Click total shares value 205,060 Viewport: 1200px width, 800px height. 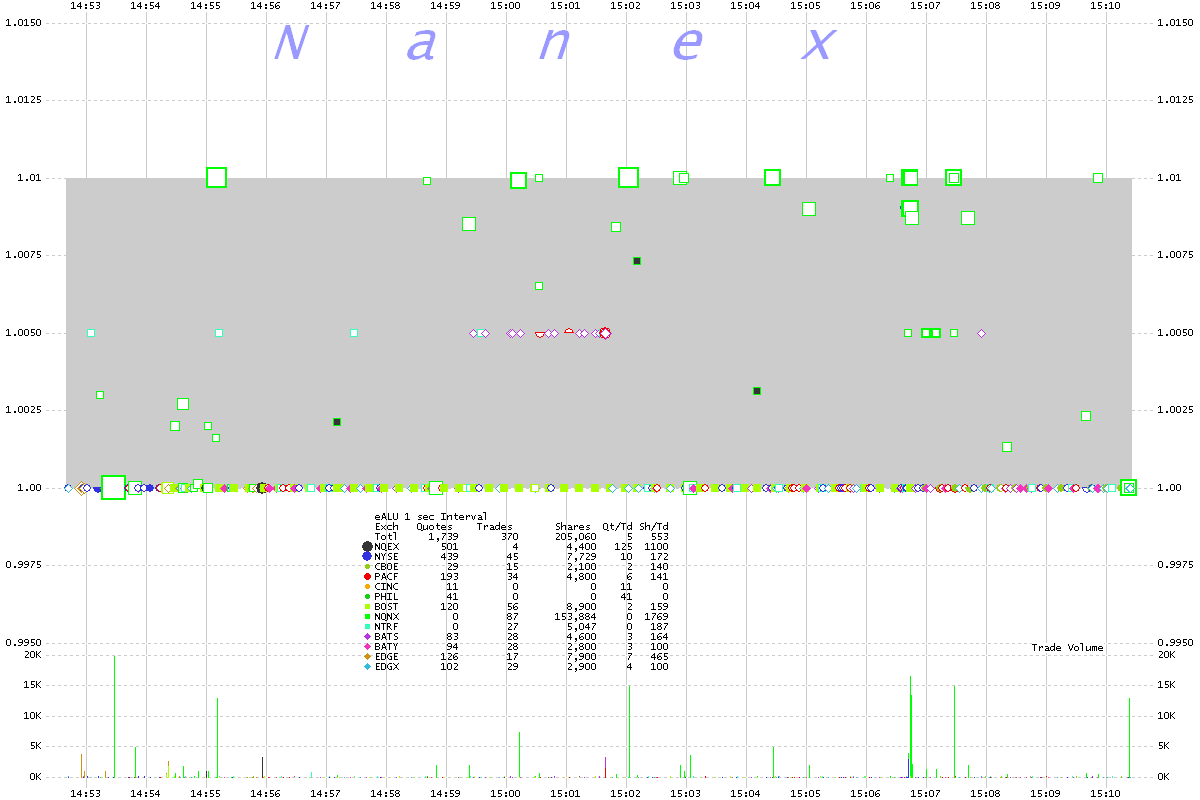pos(576,536)
